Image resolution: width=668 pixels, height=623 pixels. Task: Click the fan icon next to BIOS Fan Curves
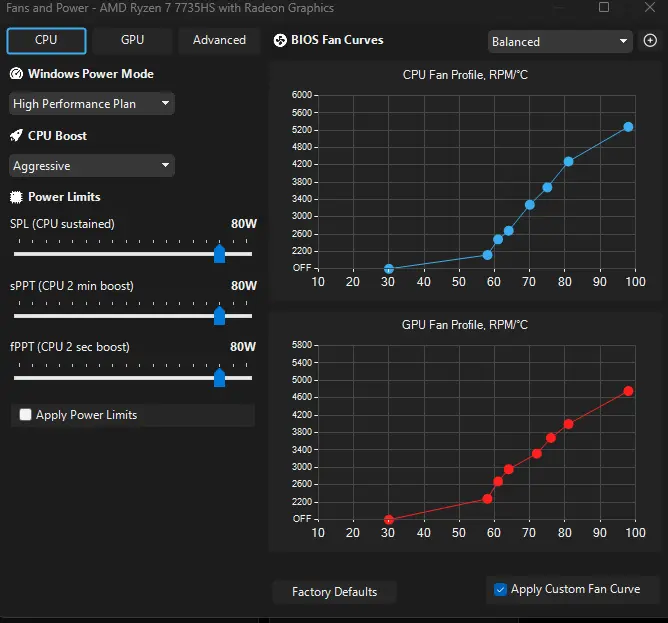click(280, 40)
